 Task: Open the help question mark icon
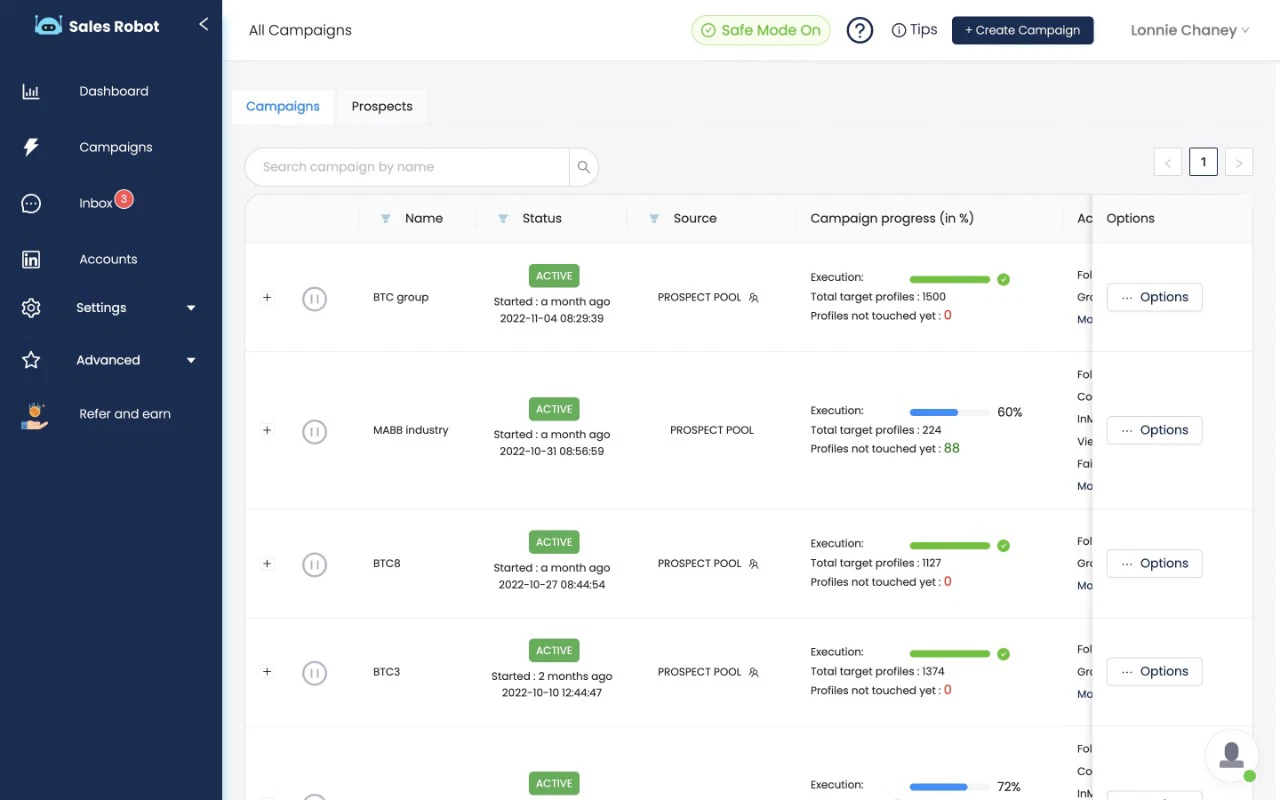pyautogui.click(x=859, y=30)
